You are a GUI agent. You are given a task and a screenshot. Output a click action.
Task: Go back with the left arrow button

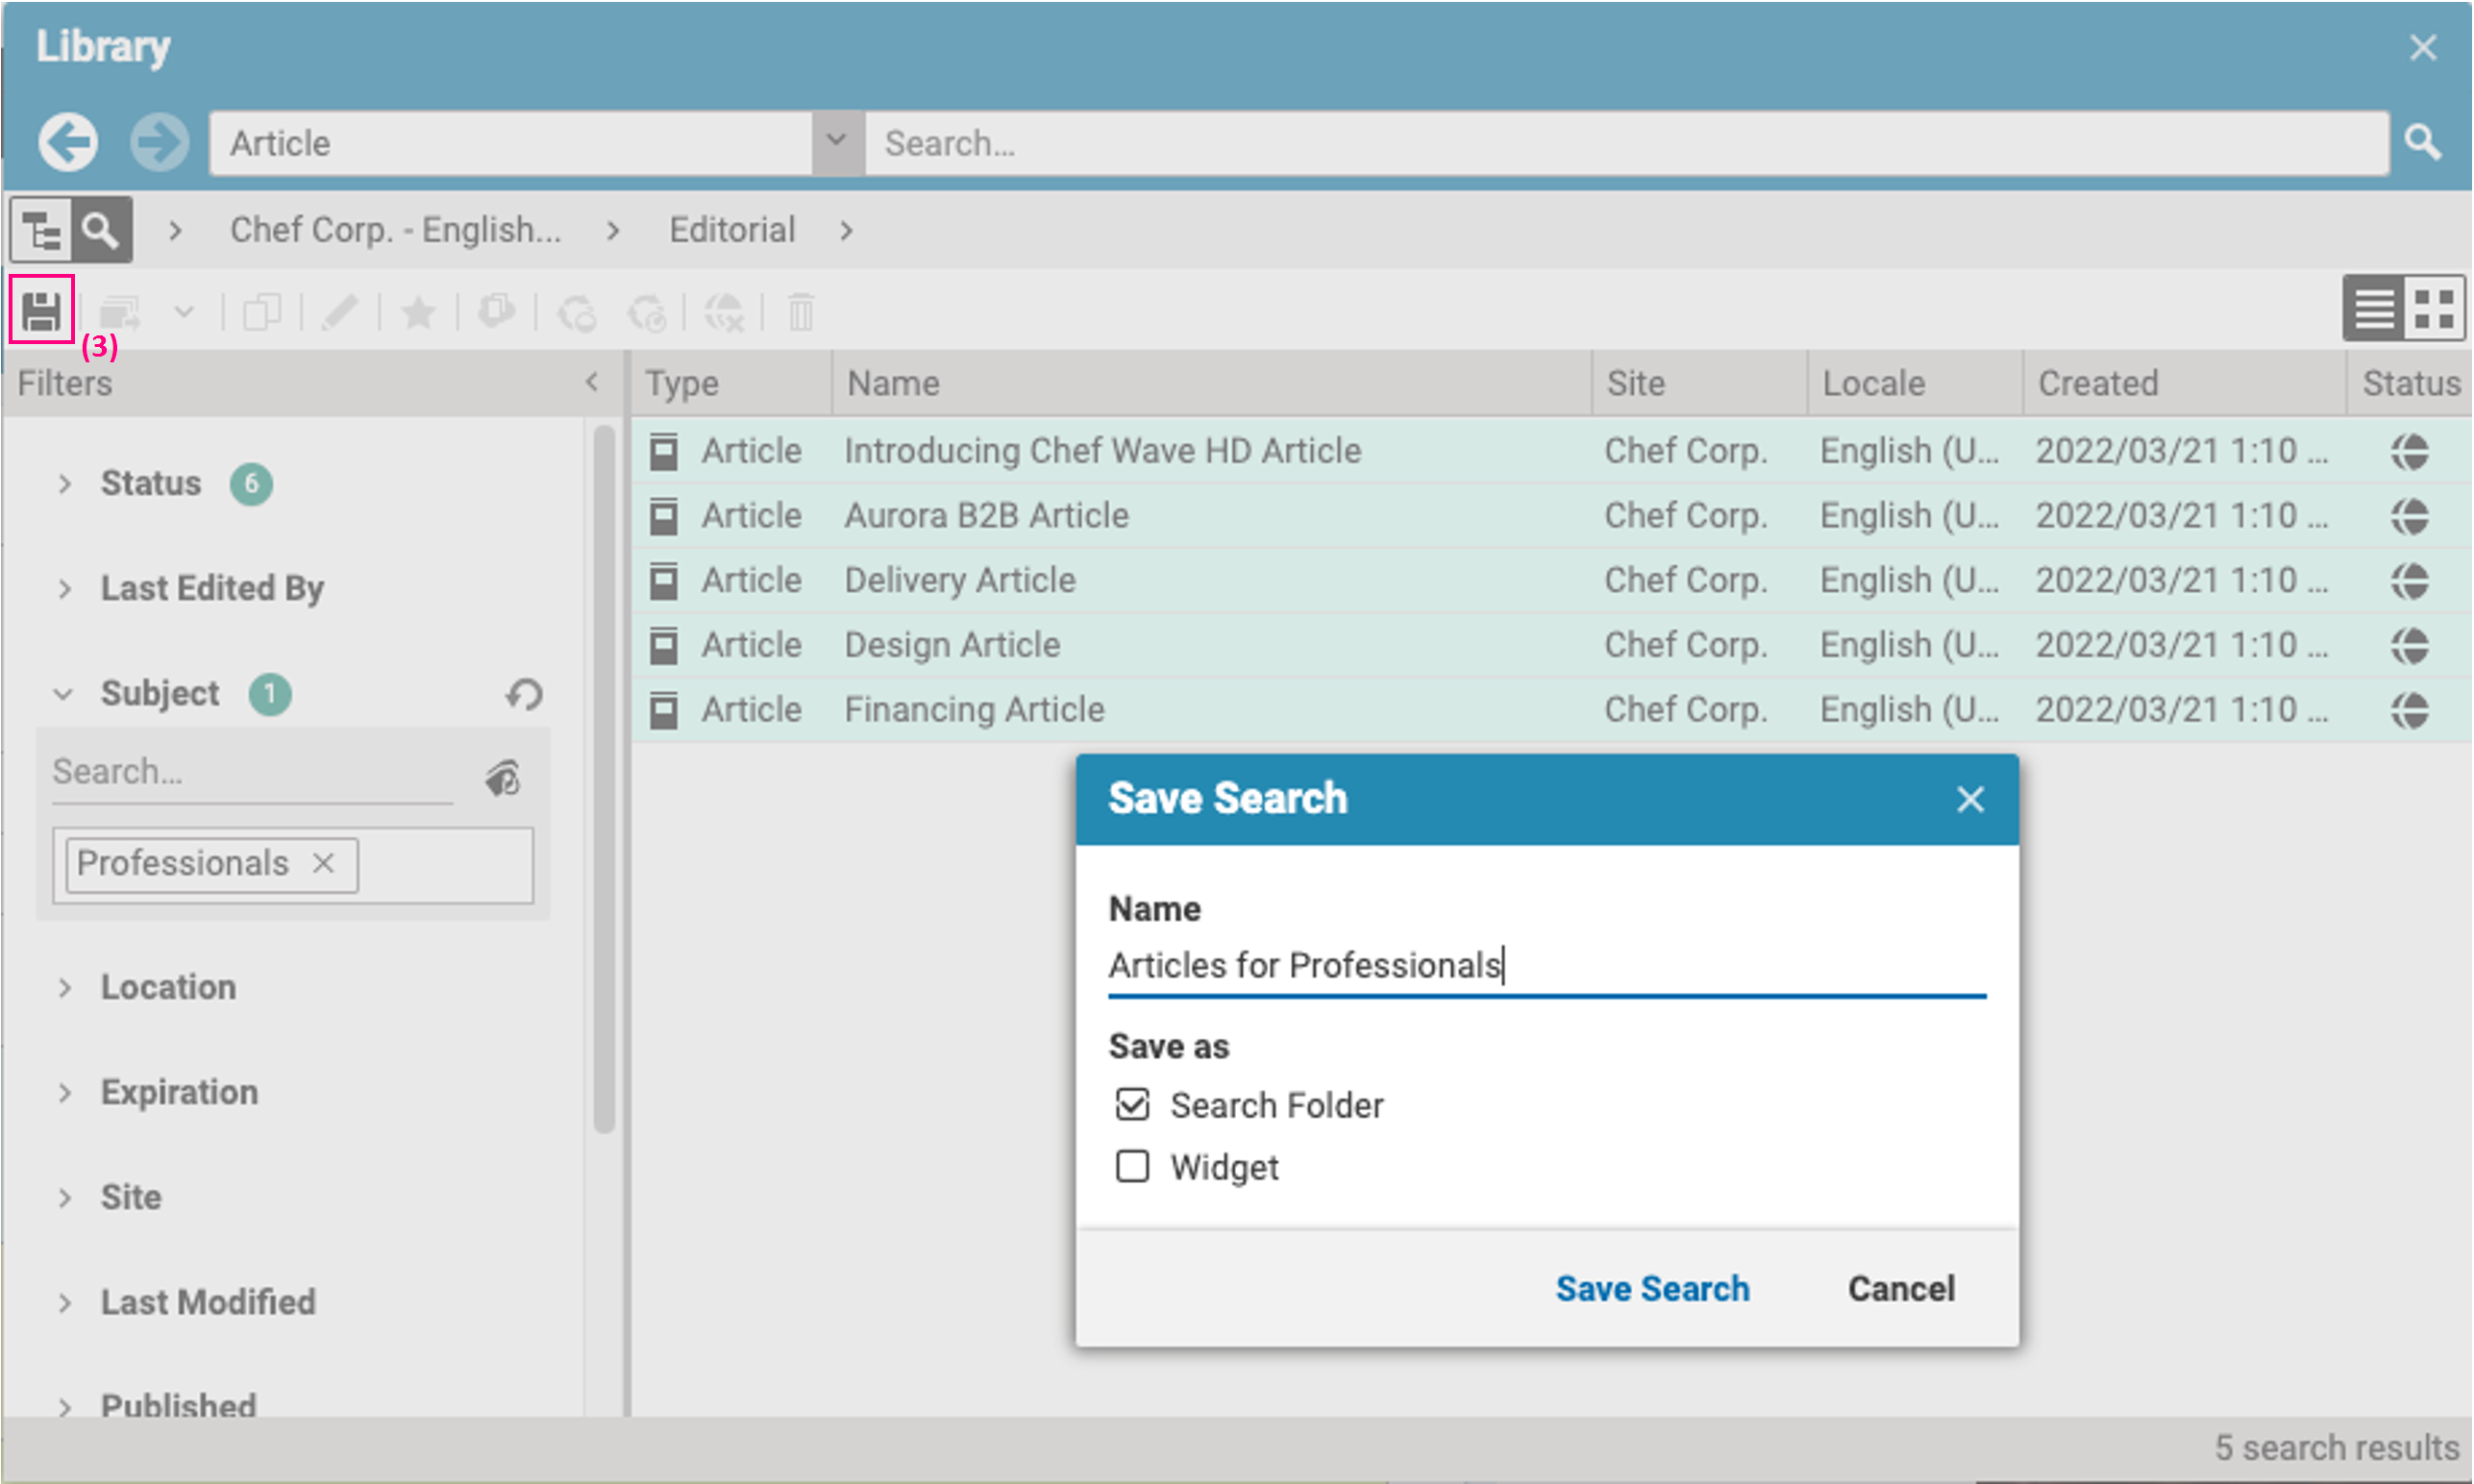click(x=68, y=142)
